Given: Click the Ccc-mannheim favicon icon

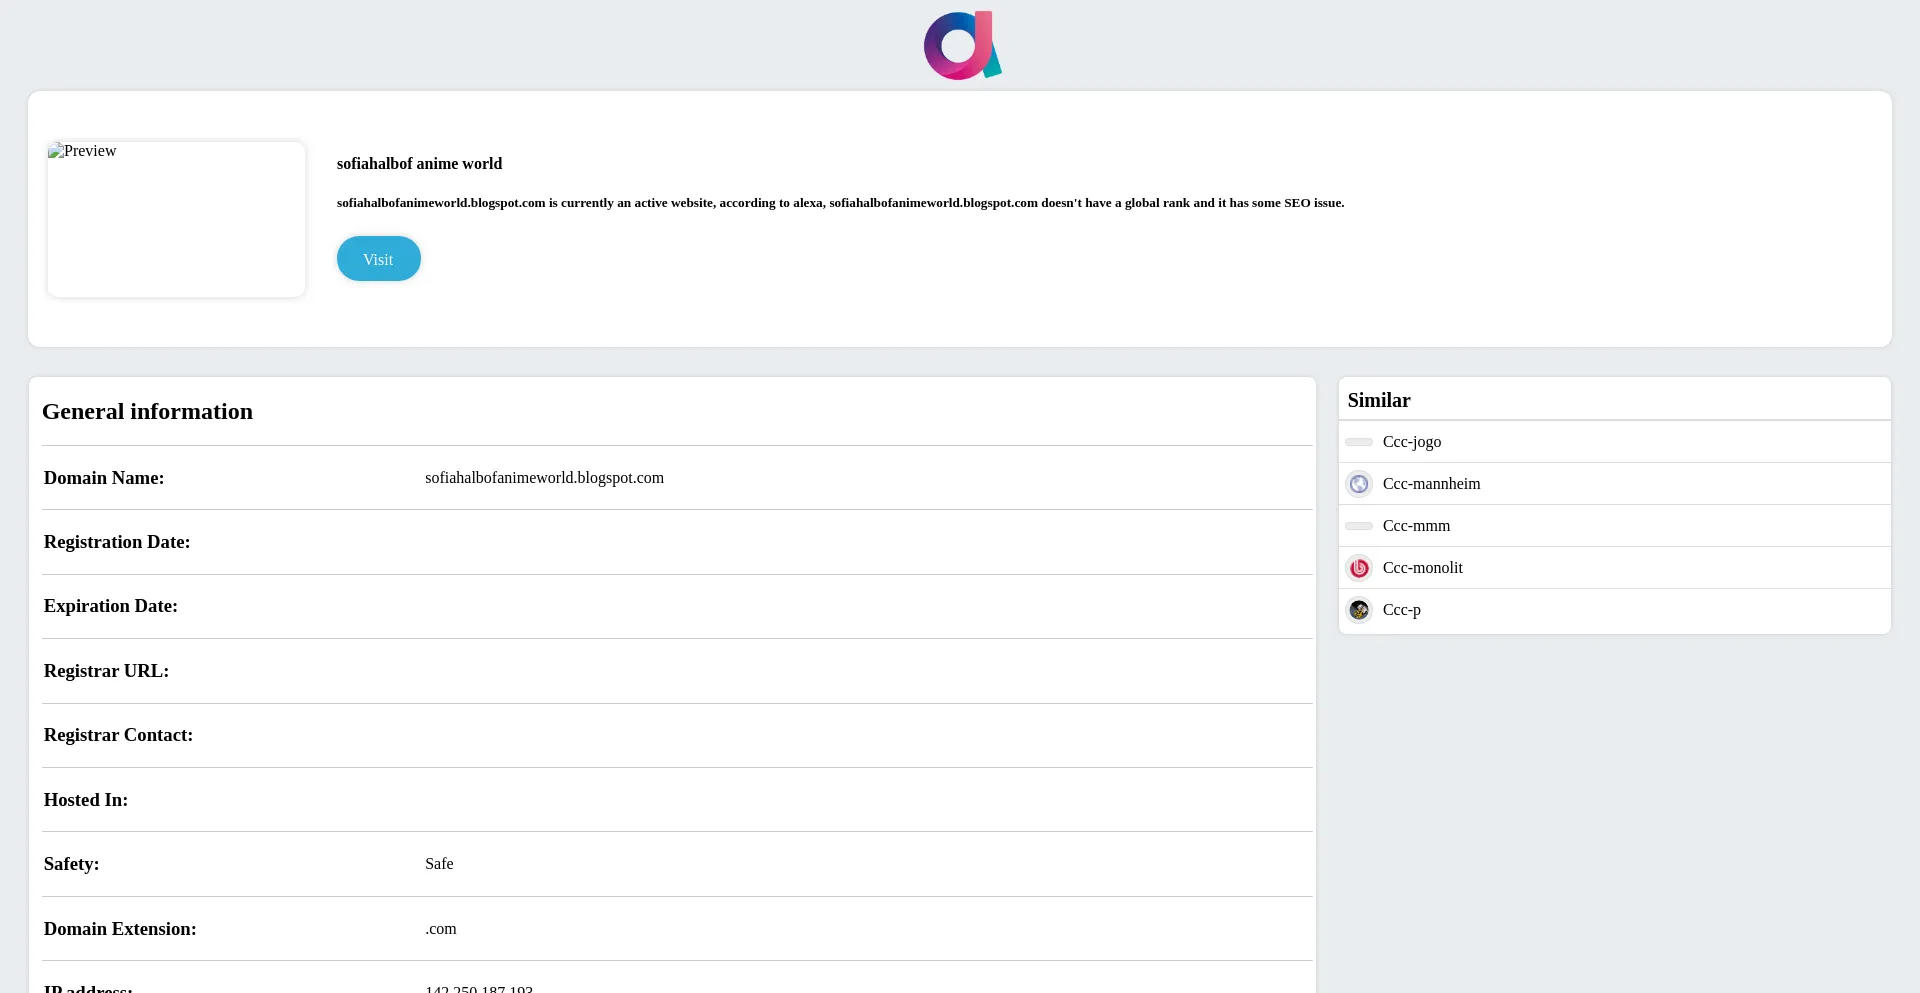Looking at the screenshot, I should tap(1359, 484).
